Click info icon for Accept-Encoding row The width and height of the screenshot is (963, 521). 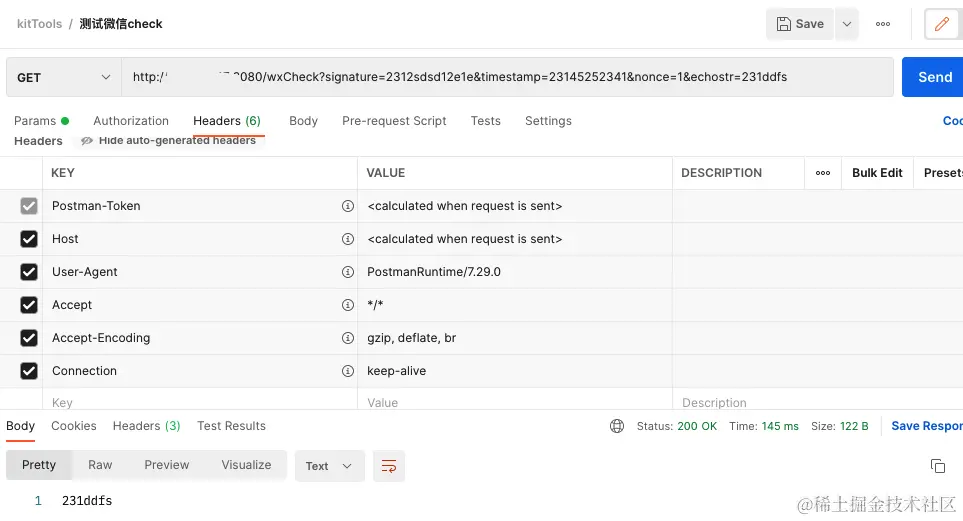[348, 338]
